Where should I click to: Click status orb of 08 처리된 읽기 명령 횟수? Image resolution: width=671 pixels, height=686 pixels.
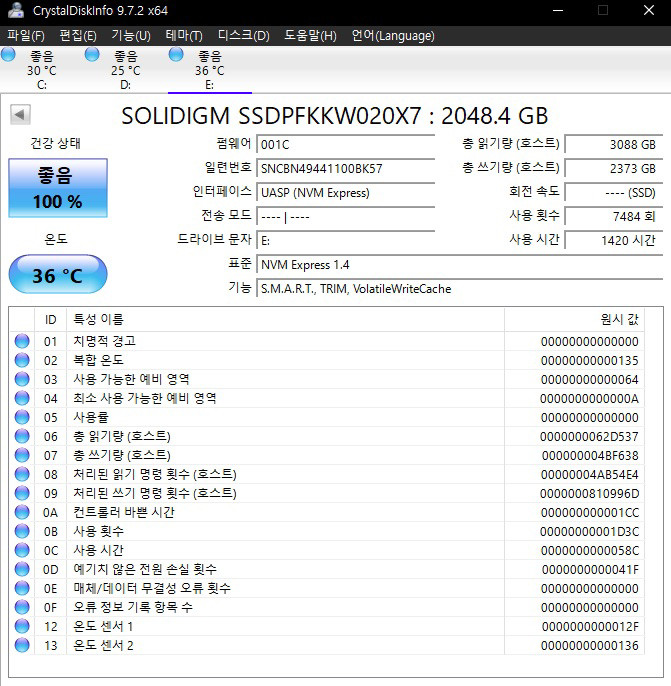coord(22,474)
